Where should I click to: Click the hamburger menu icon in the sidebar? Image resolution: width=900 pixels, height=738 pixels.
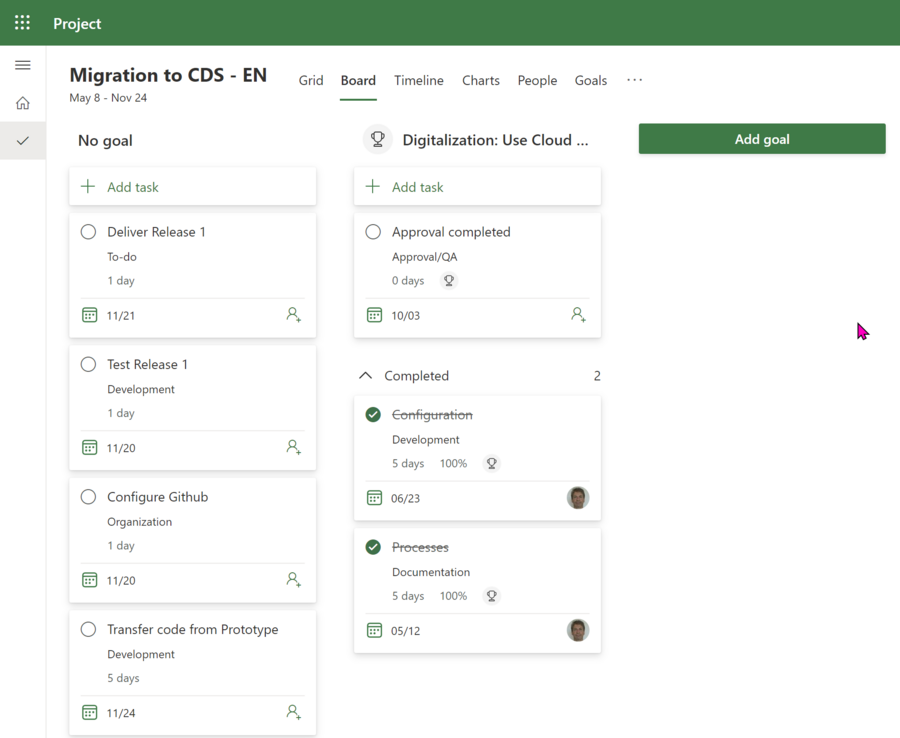click(22, 64)
